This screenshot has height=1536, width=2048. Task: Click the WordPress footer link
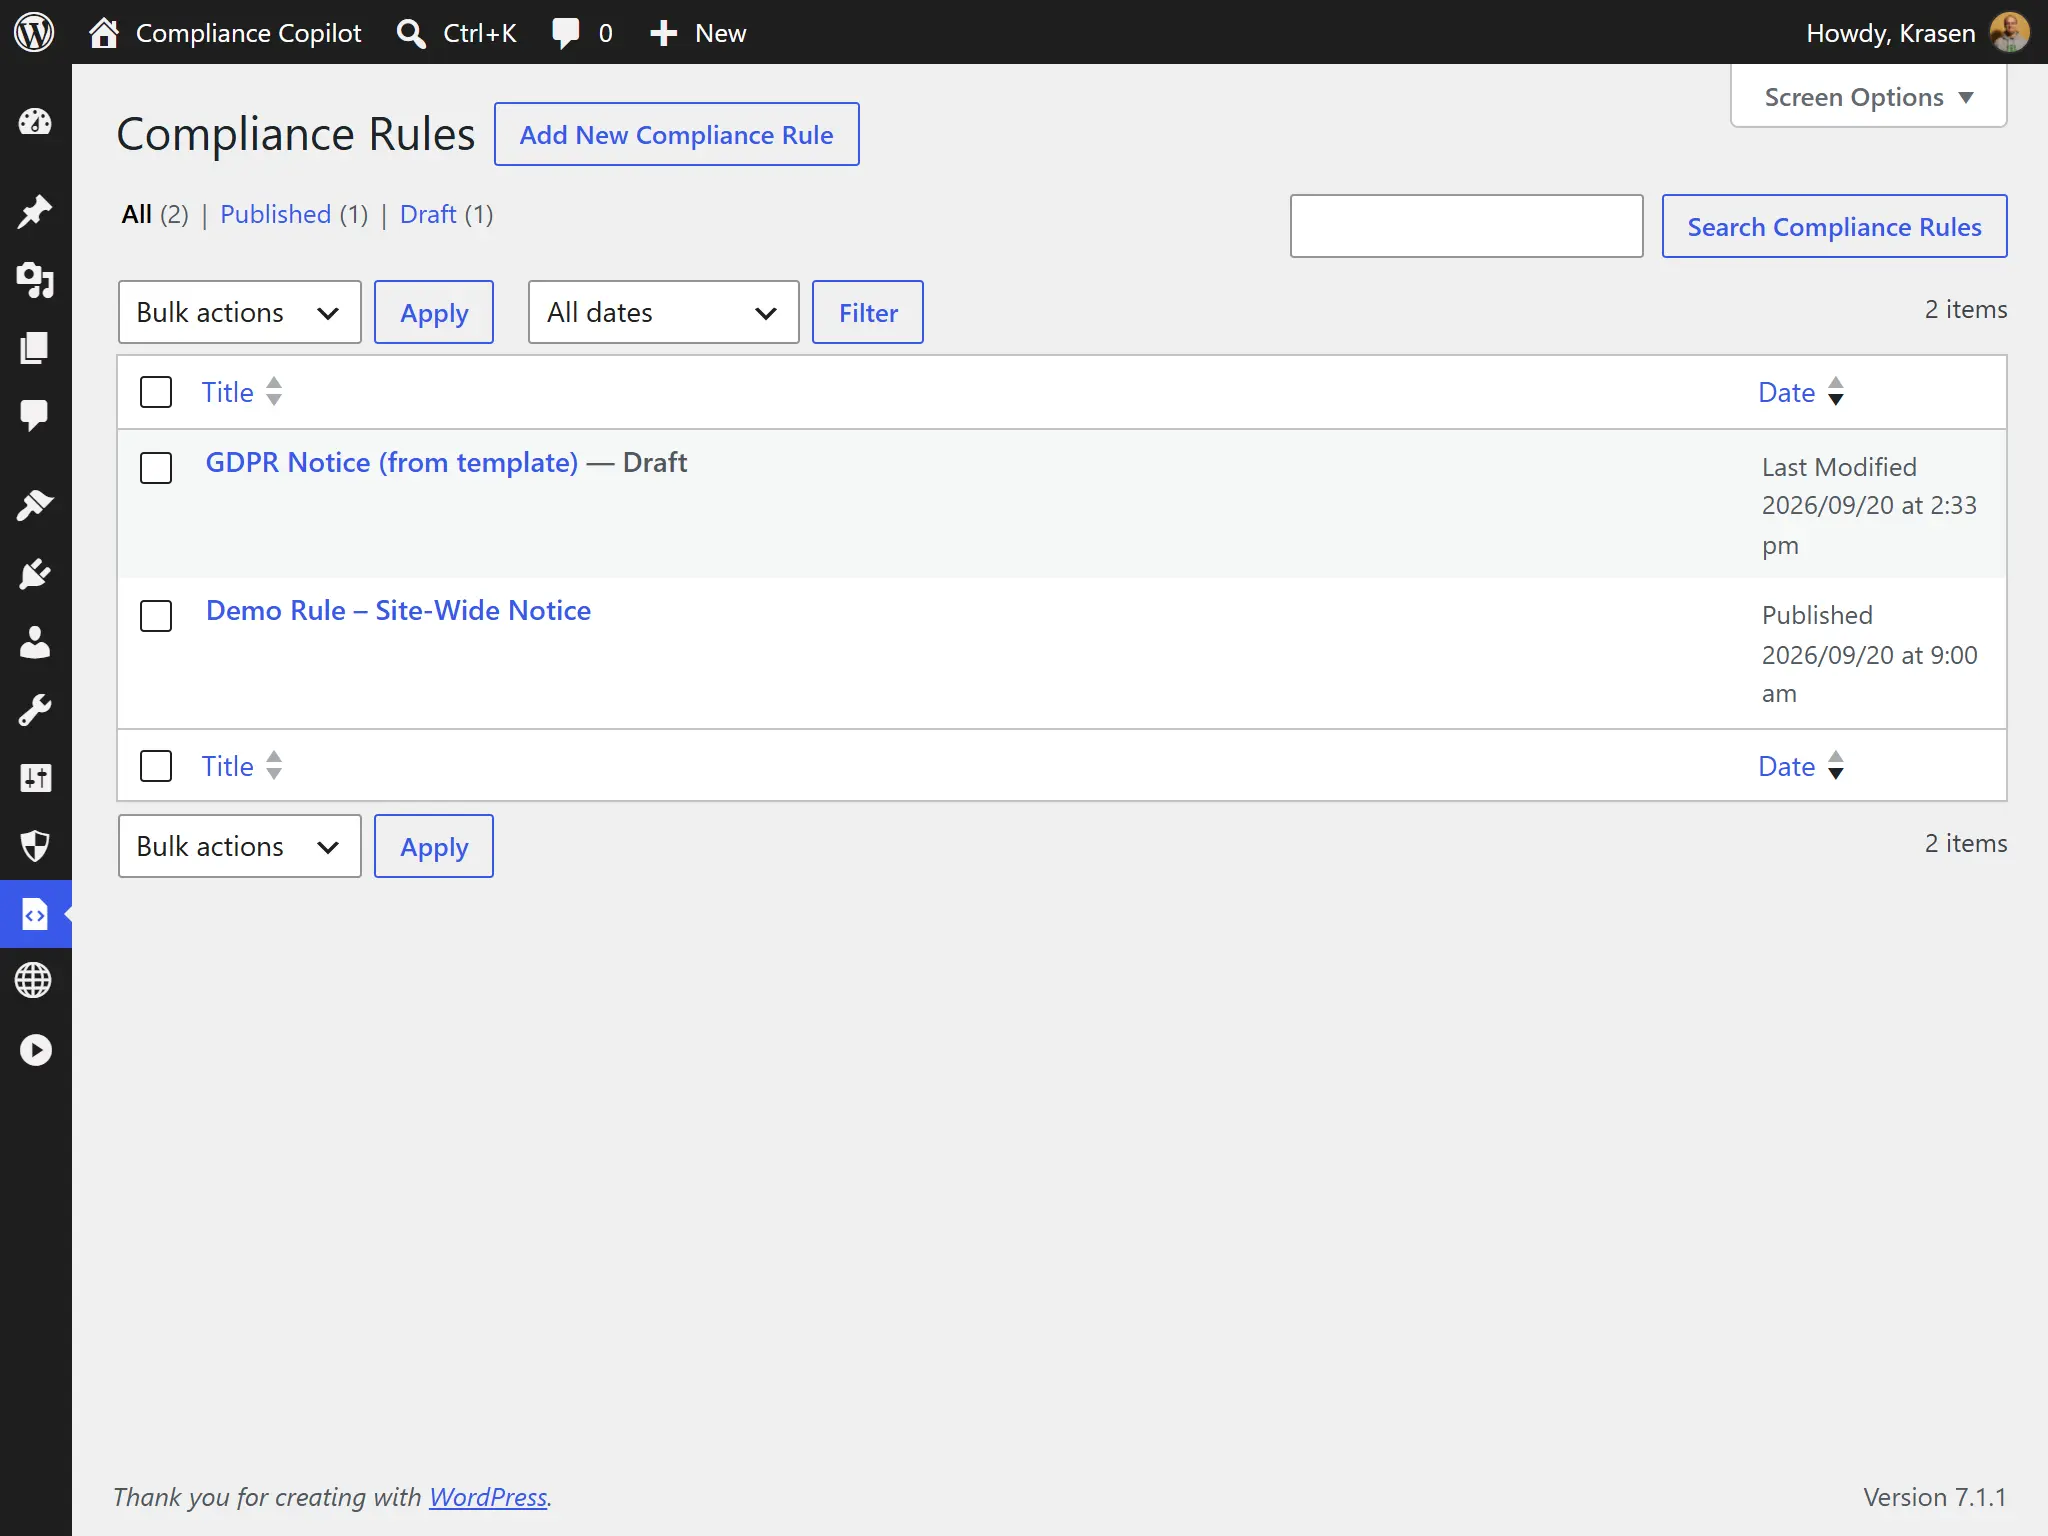pyautogui.click(x=488, y=1497)
